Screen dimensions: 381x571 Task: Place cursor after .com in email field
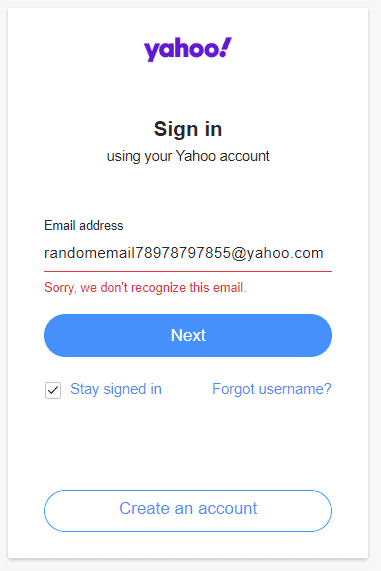(x=325, y=253)
